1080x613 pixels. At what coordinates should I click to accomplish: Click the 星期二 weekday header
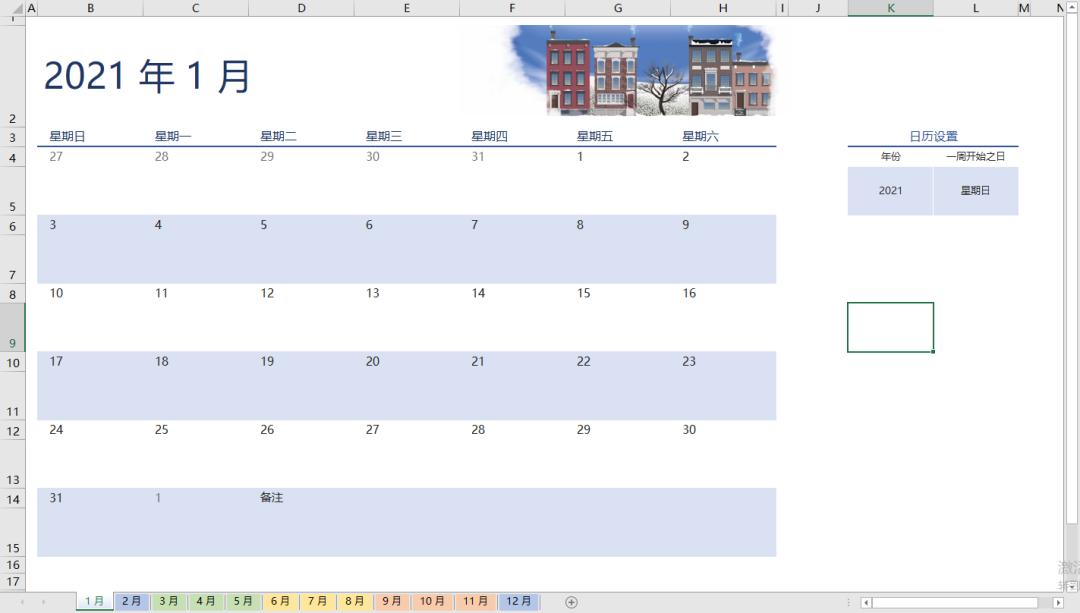[278, 136]
